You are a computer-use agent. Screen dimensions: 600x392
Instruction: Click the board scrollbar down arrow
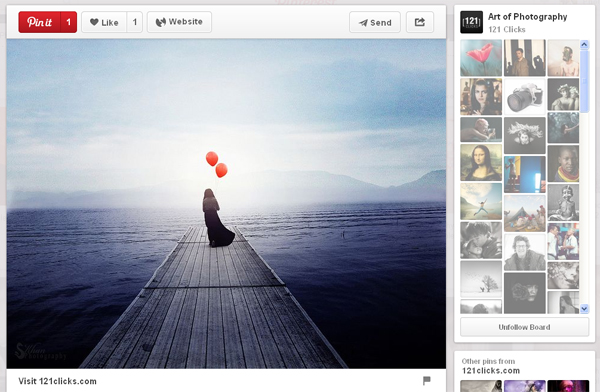[x=584, y=309]
